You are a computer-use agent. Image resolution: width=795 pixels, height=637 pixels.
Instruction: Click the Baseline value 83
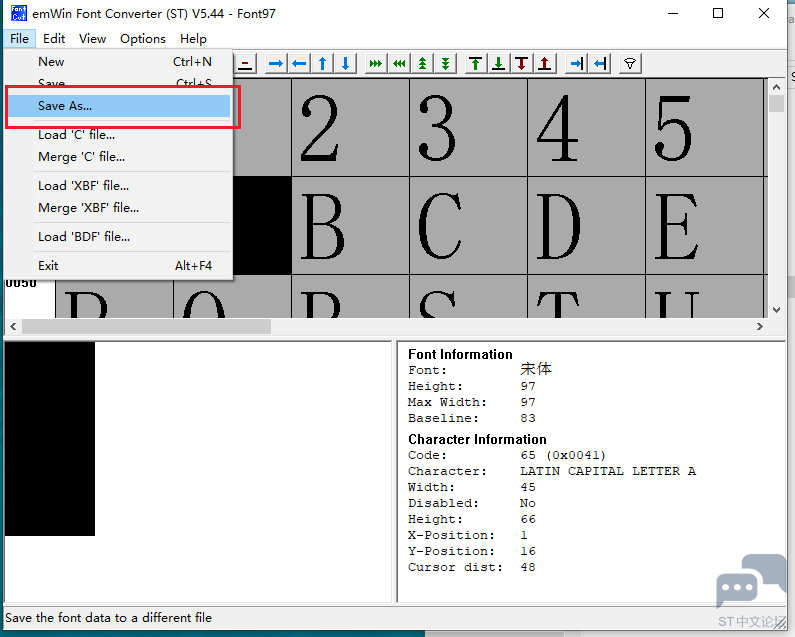528,418
